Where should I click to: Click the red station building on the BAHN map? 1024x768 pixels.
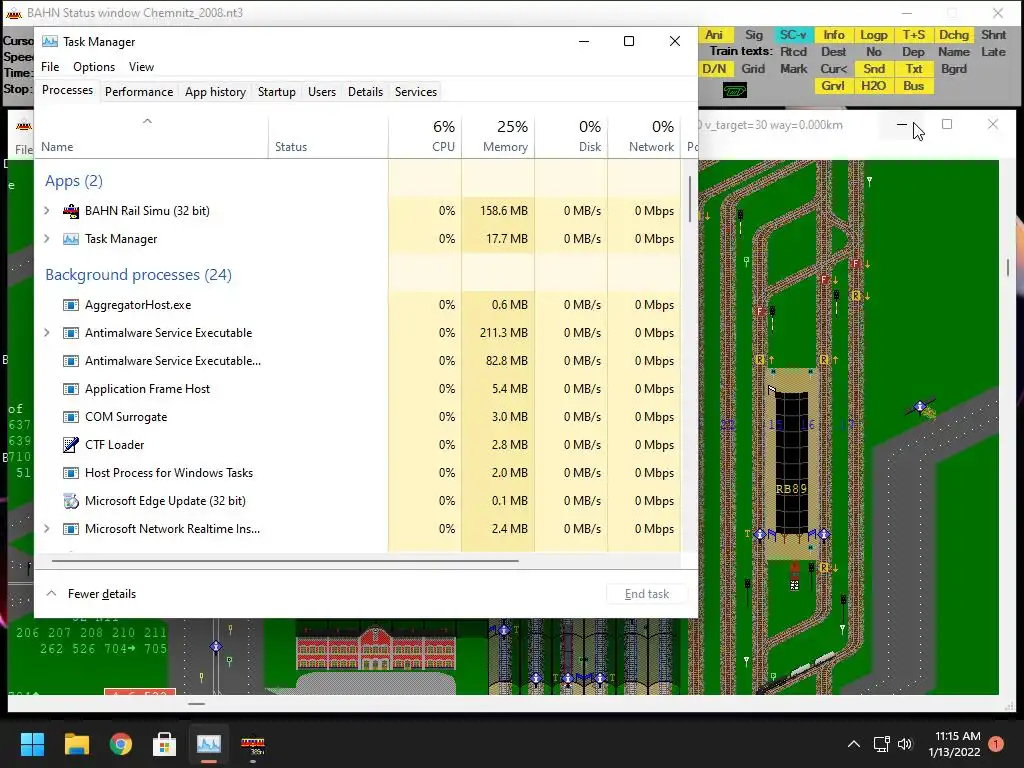point(376,649)
